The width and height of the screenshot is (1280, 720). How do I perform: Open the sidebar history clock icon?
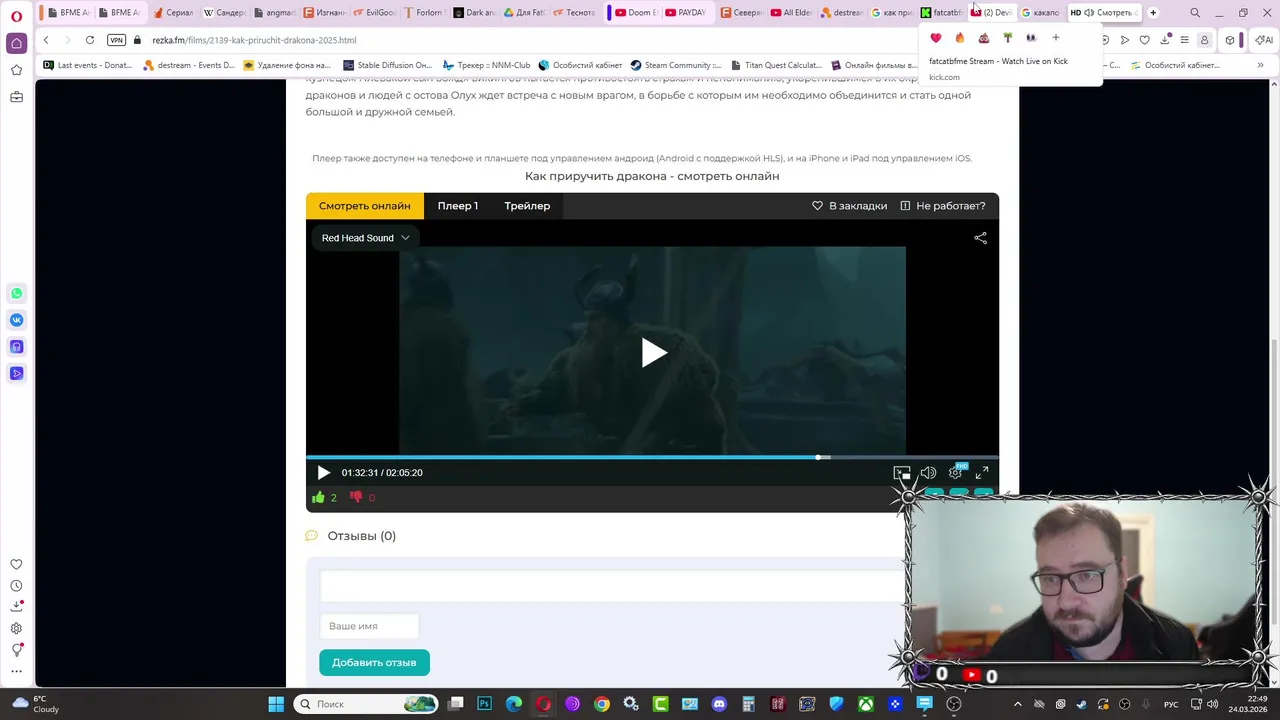[16, 586]
